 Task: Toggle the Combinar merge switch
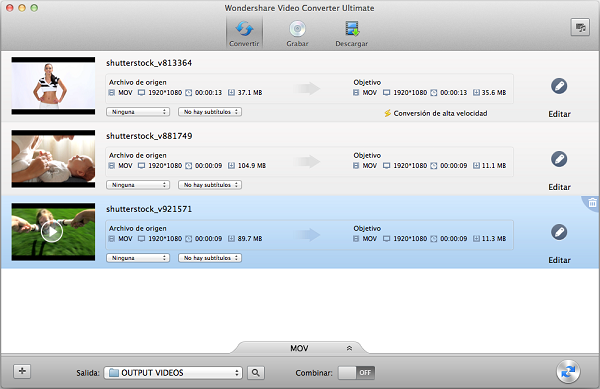[356, 373]
